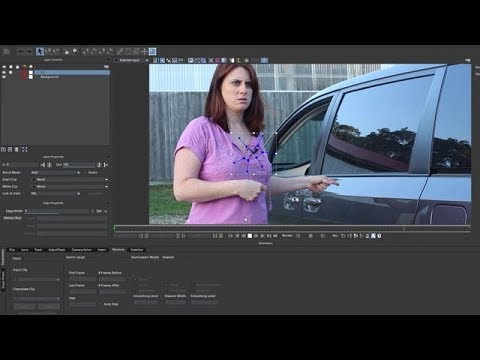Switch to the Clip tab

pyautogui.click(x=12, y=249)
